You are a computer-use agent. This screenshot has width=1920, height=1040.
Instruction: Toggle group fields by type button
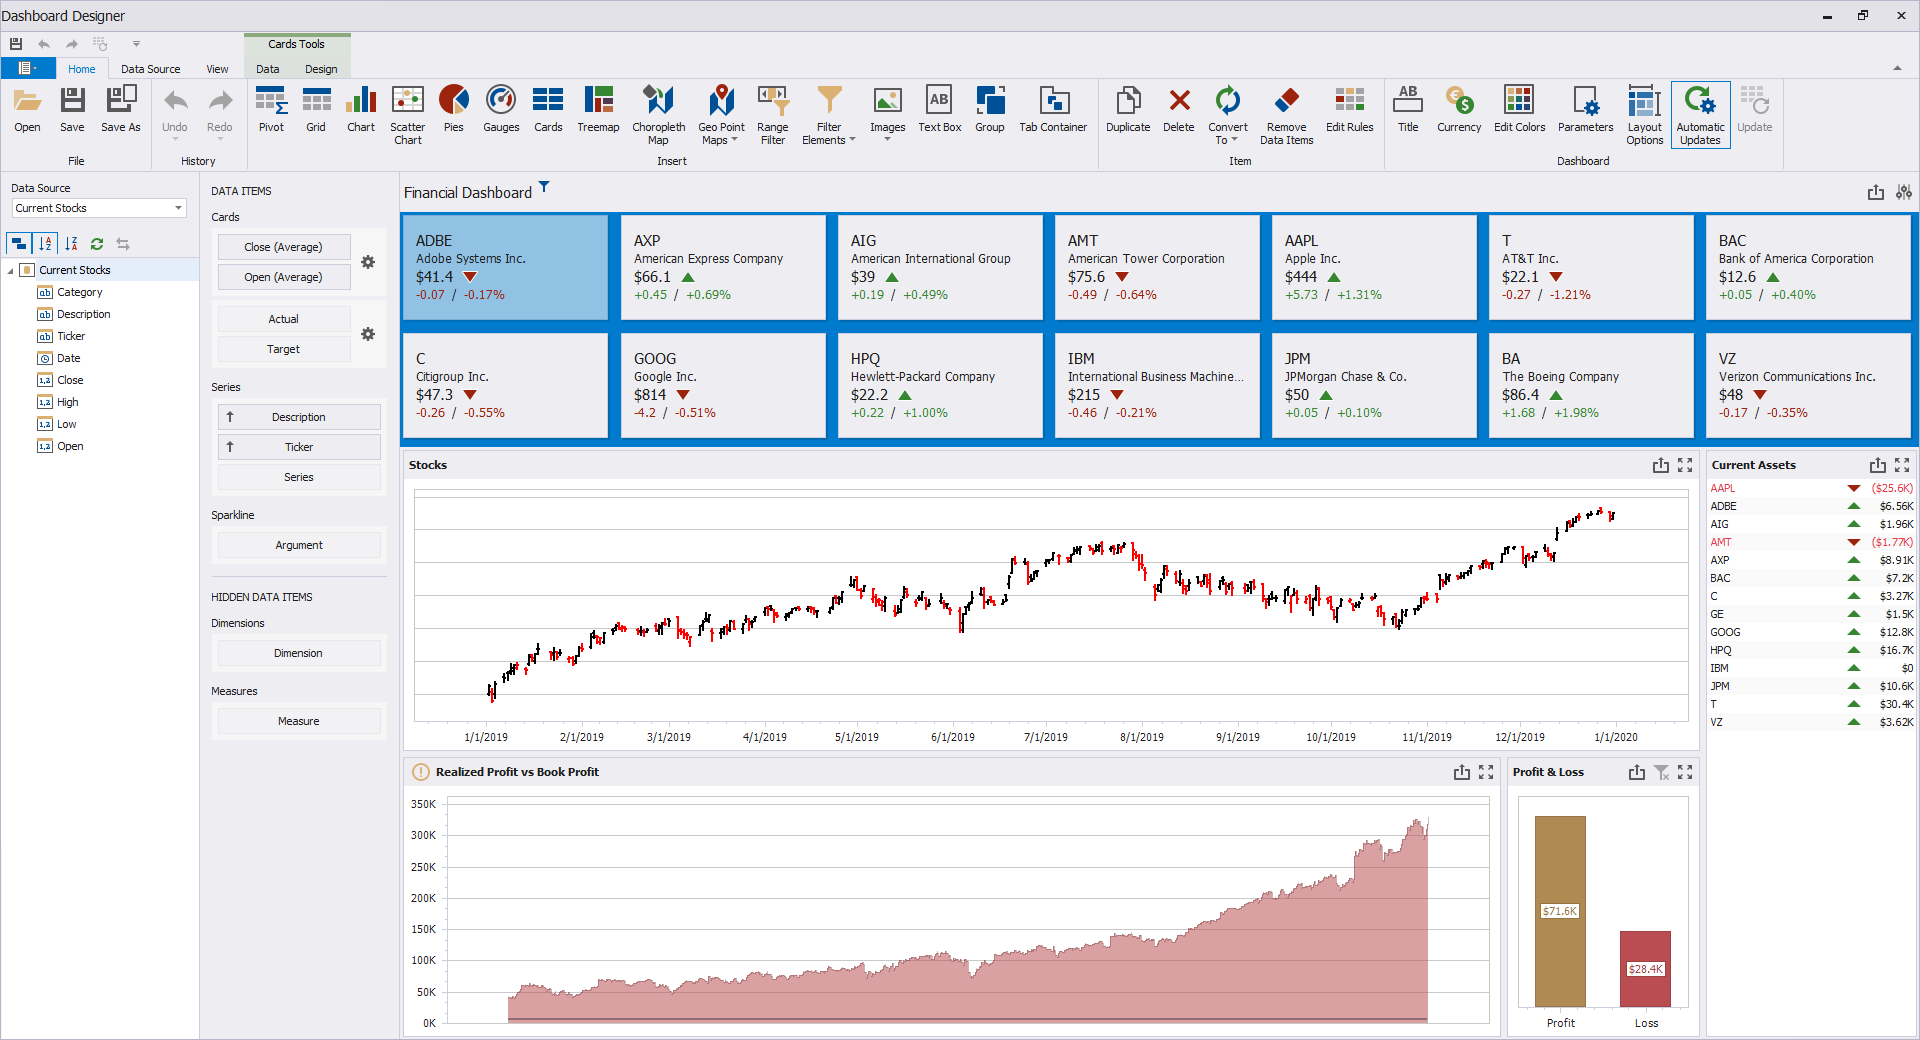[19, 243]
